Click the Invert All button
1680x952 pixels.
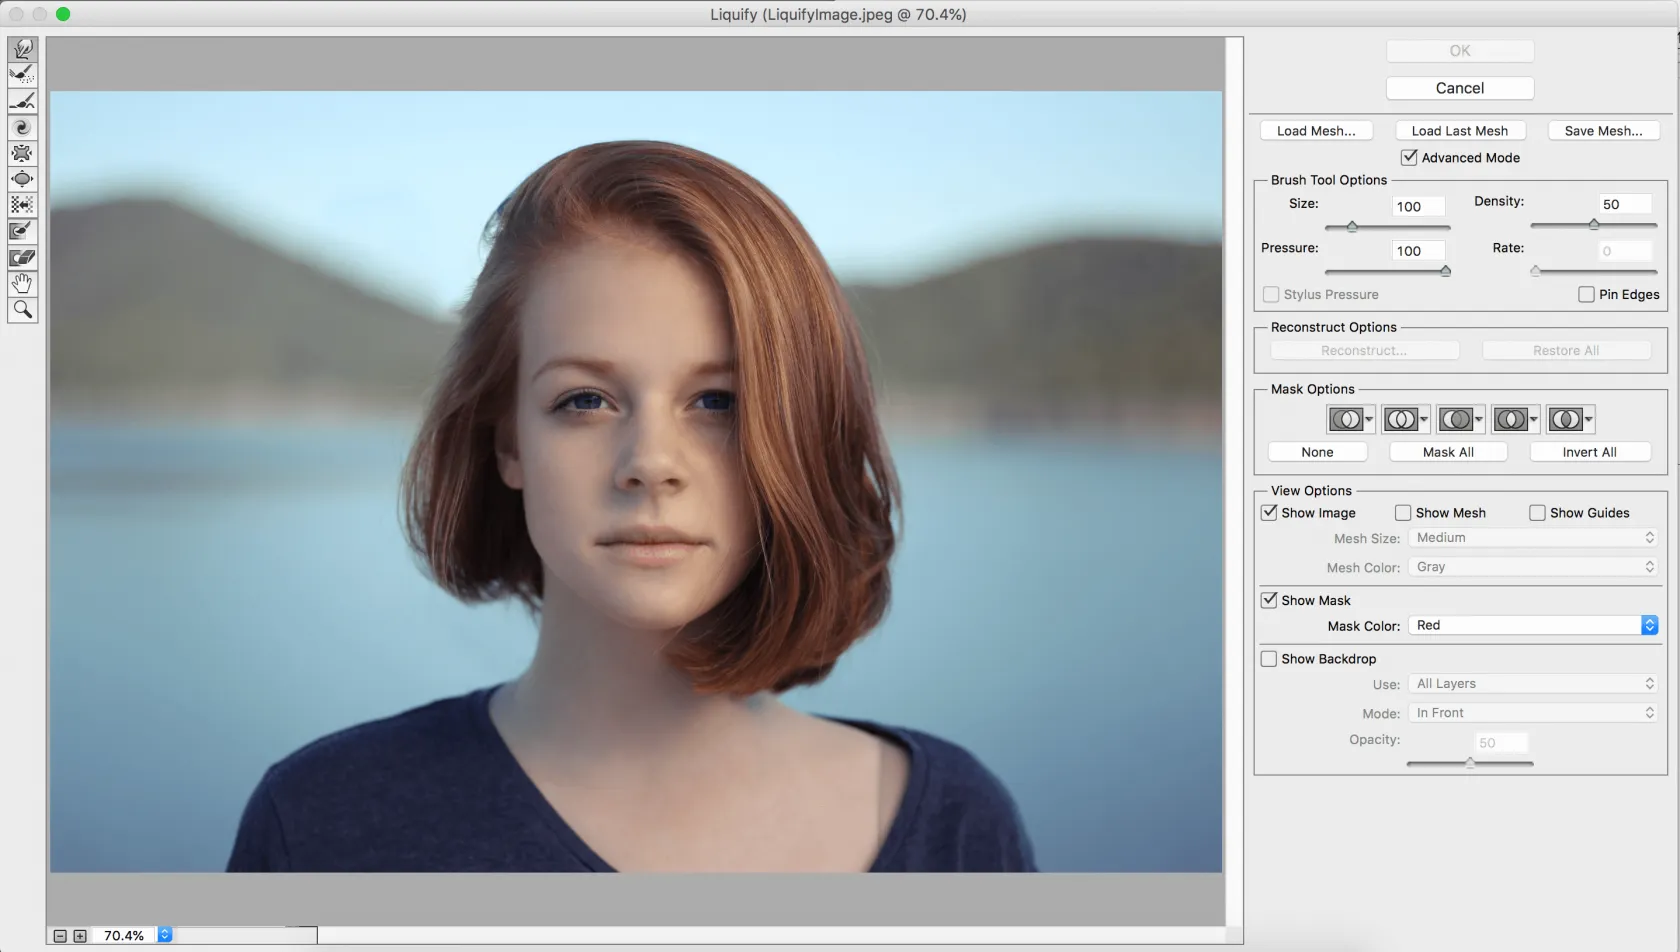(1590, 452)
